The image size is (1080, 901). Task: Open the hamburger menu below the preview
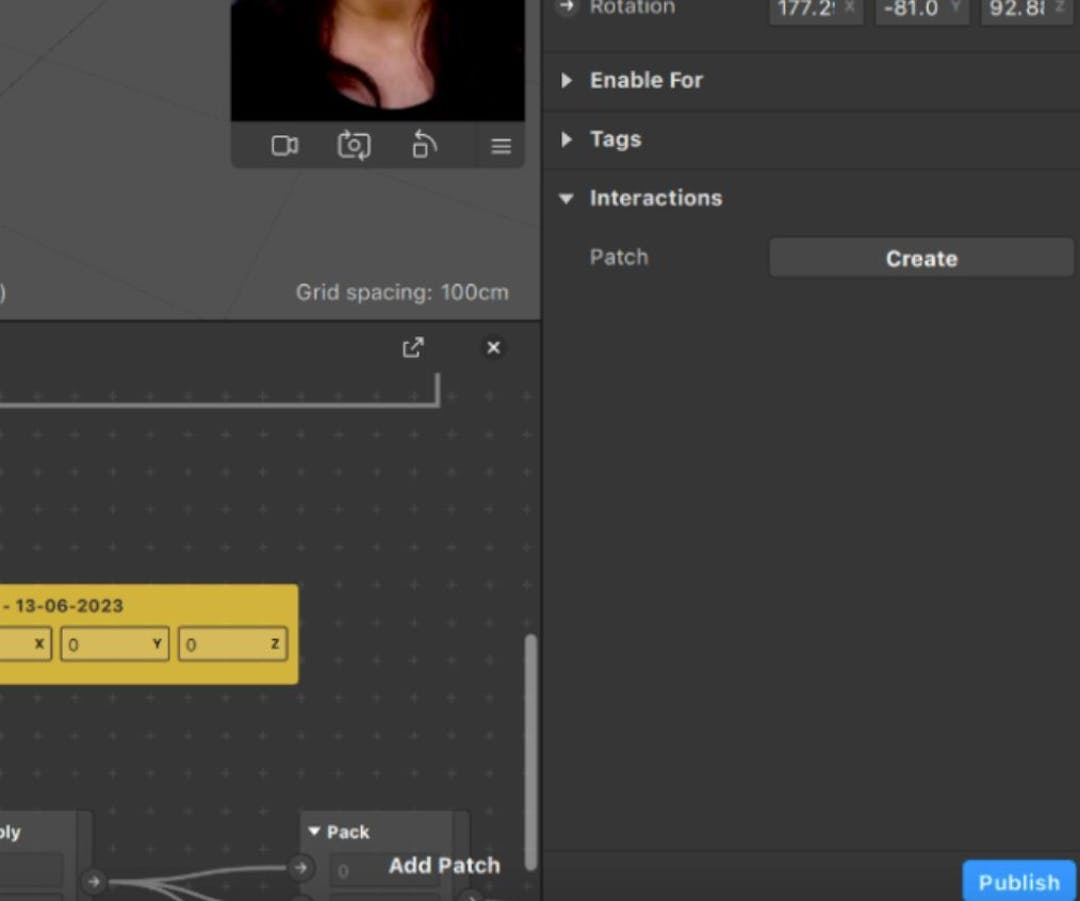500,145
